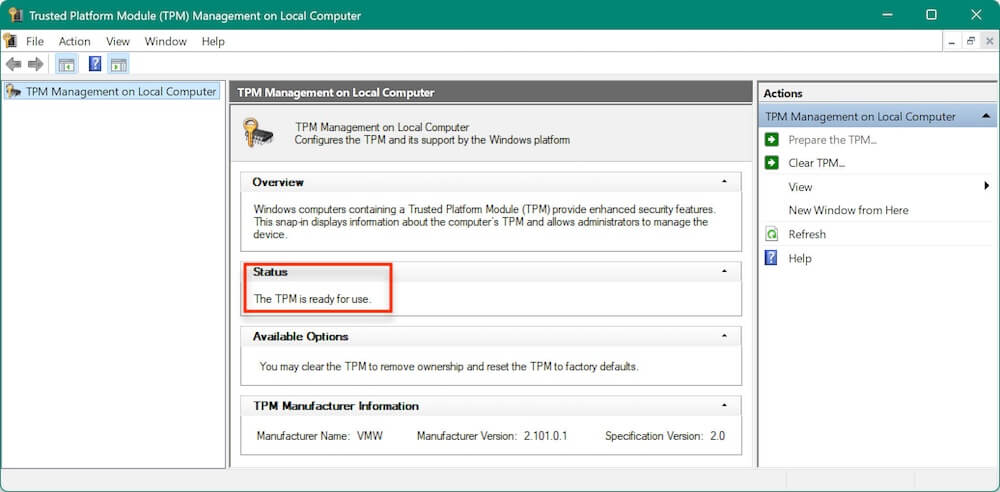
Task: Minimize the inner MDI child window
Action: coord(952,41)
